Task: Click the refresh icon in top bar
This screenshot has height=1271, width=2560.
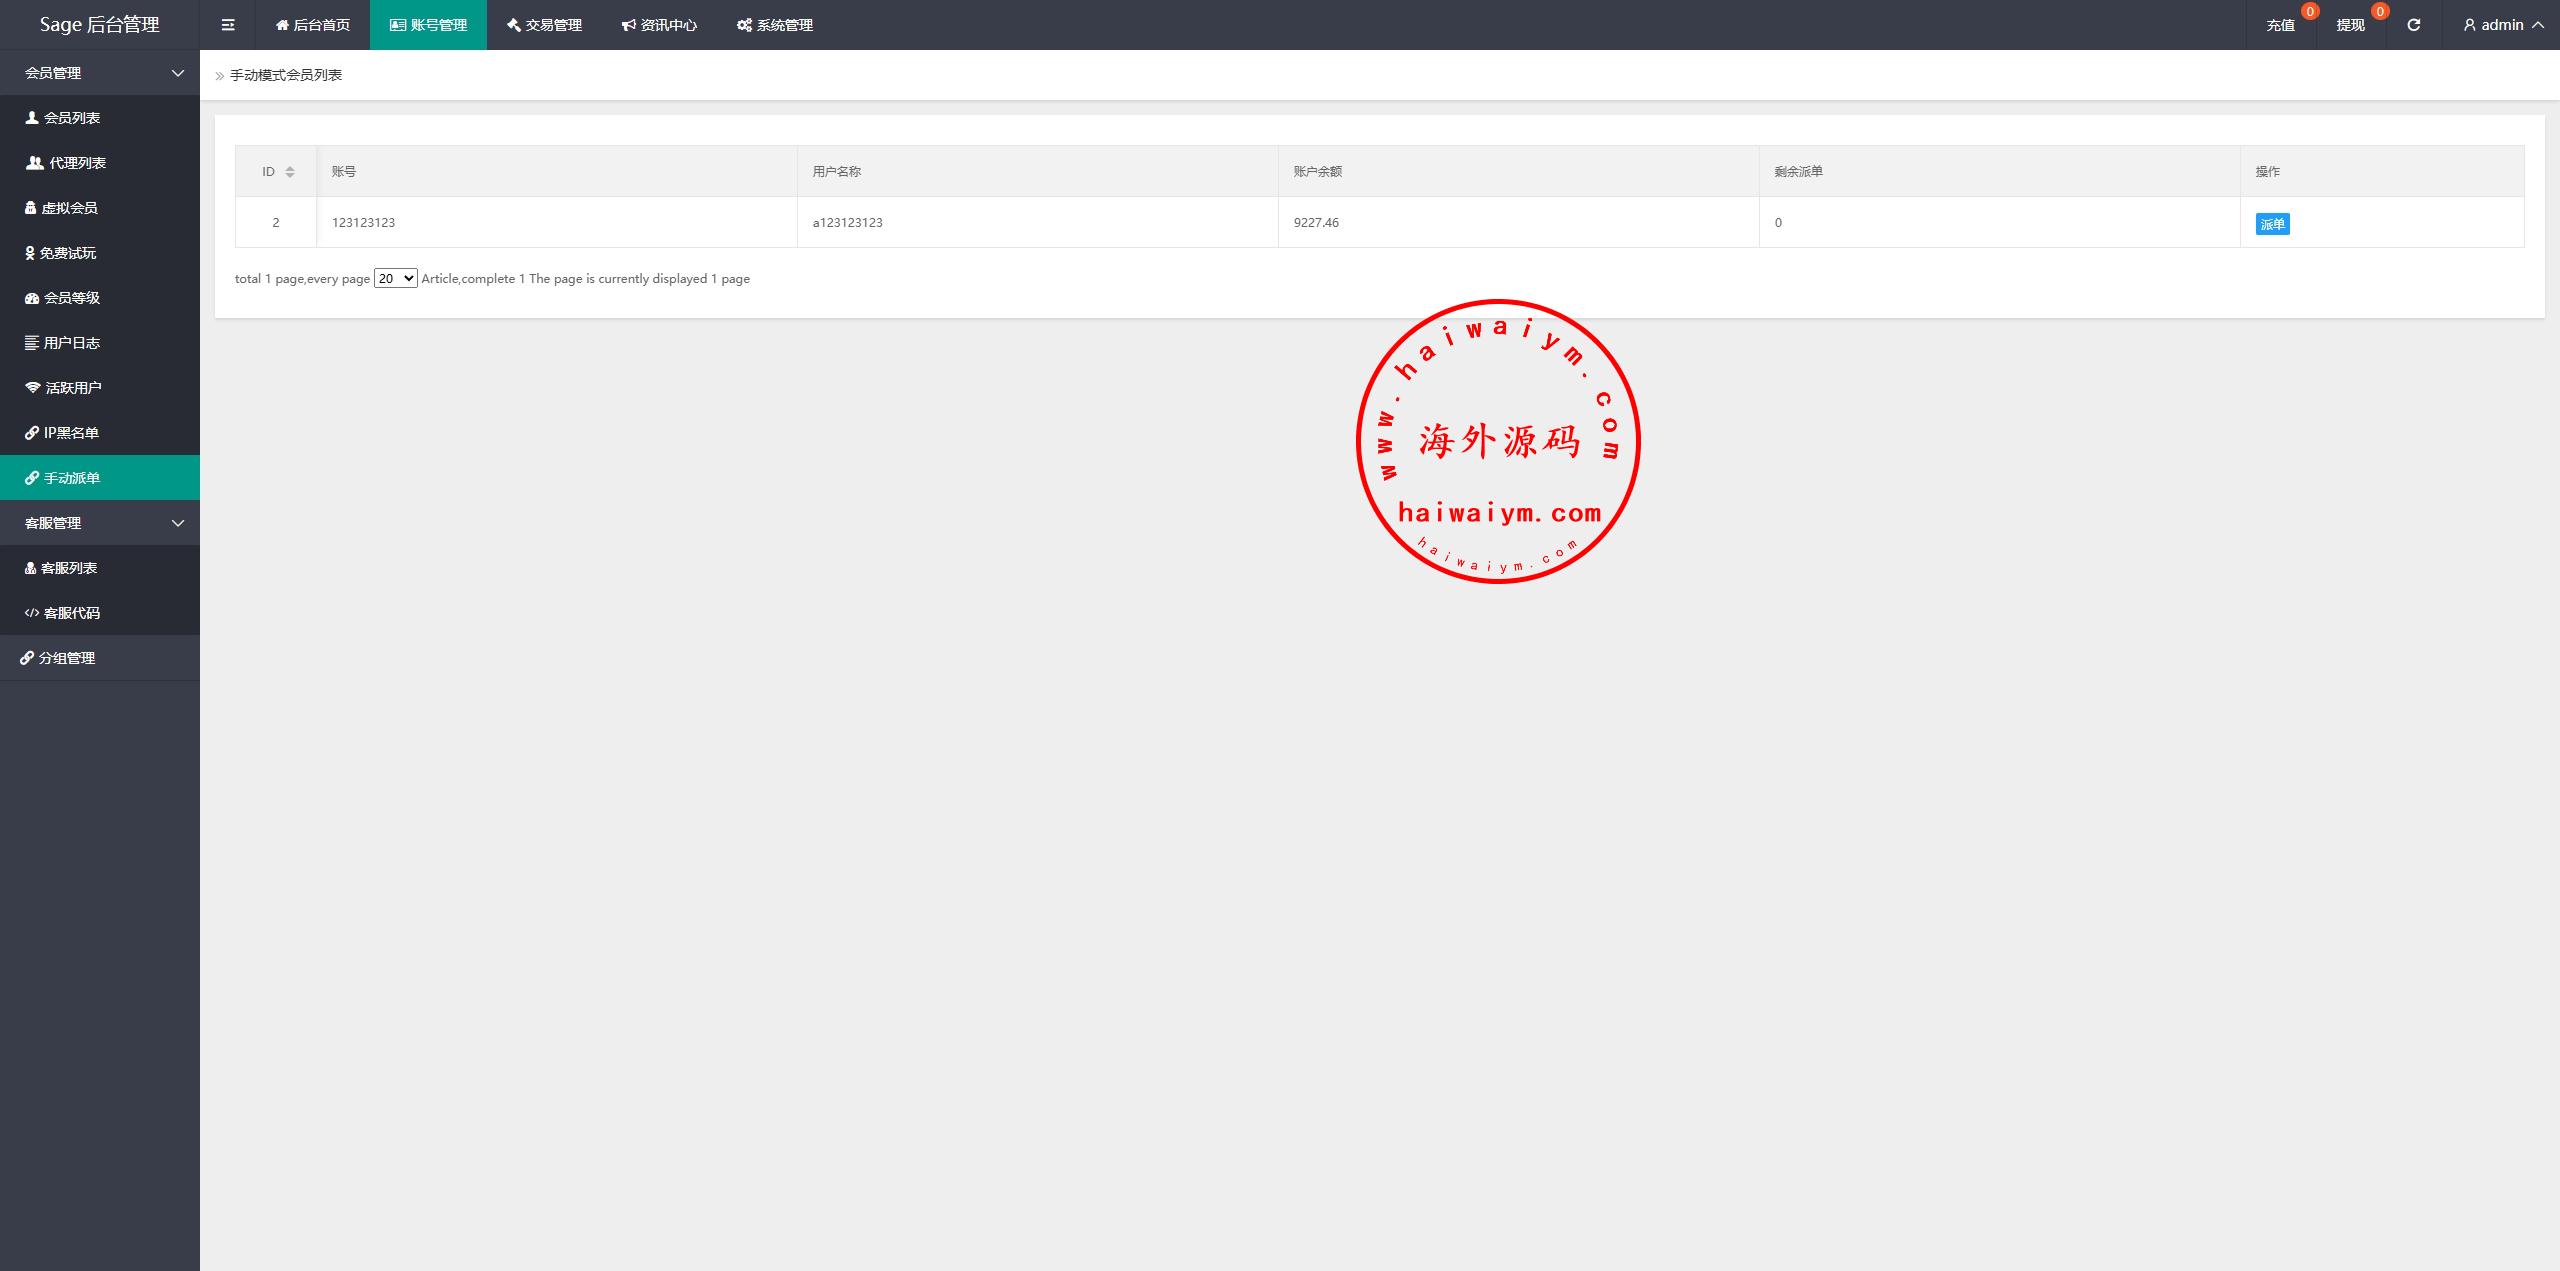Action: [x=2413, y=25]
